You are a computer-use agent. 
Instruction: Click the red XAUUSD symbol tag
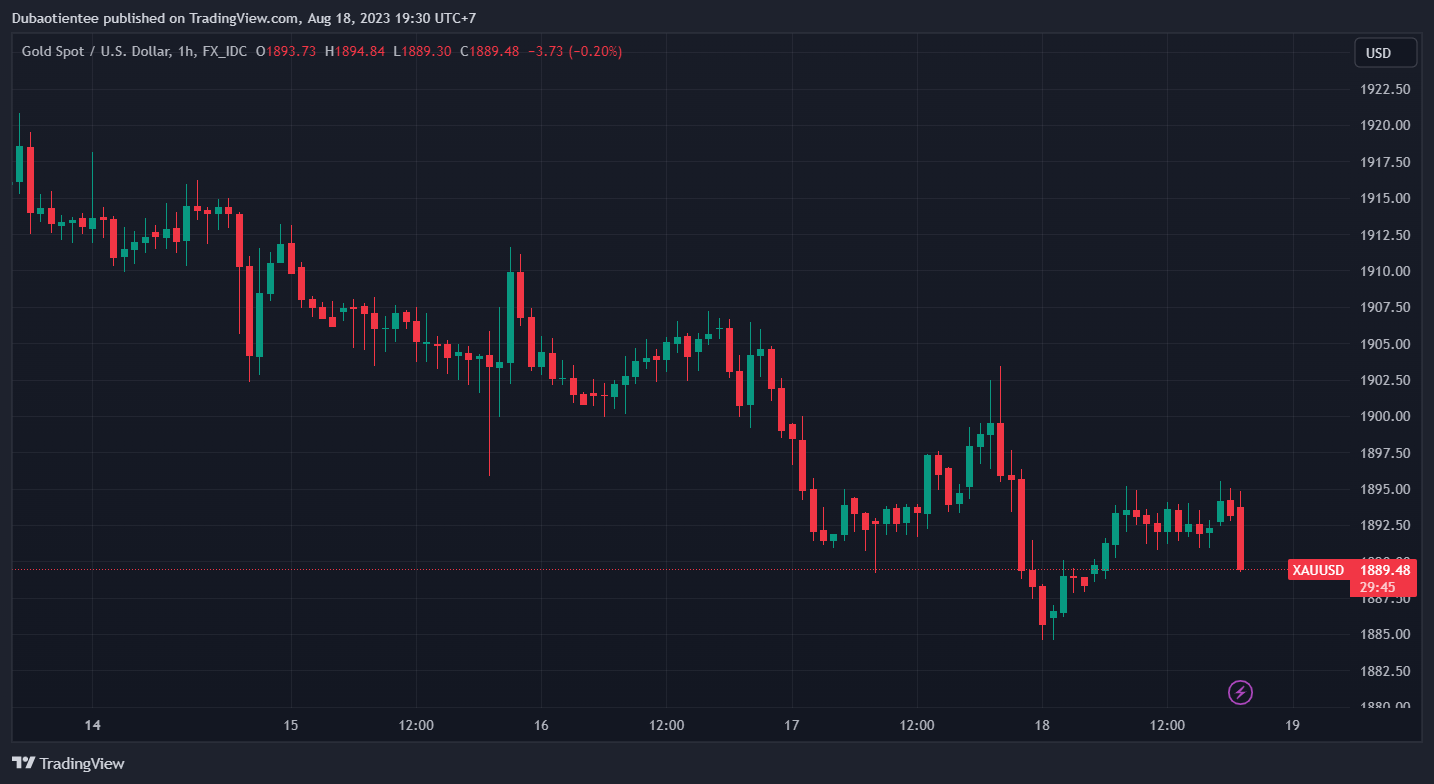[x=1317, y=570]
